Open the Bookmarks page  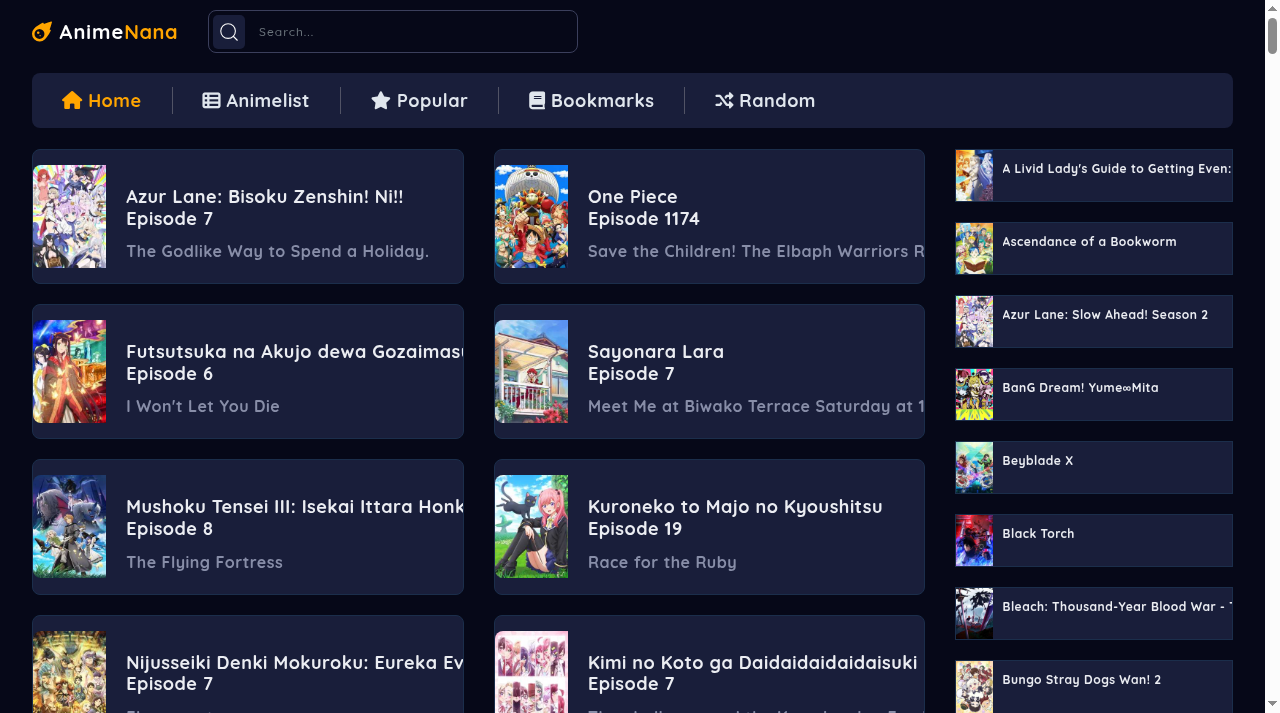pos(591,100)
